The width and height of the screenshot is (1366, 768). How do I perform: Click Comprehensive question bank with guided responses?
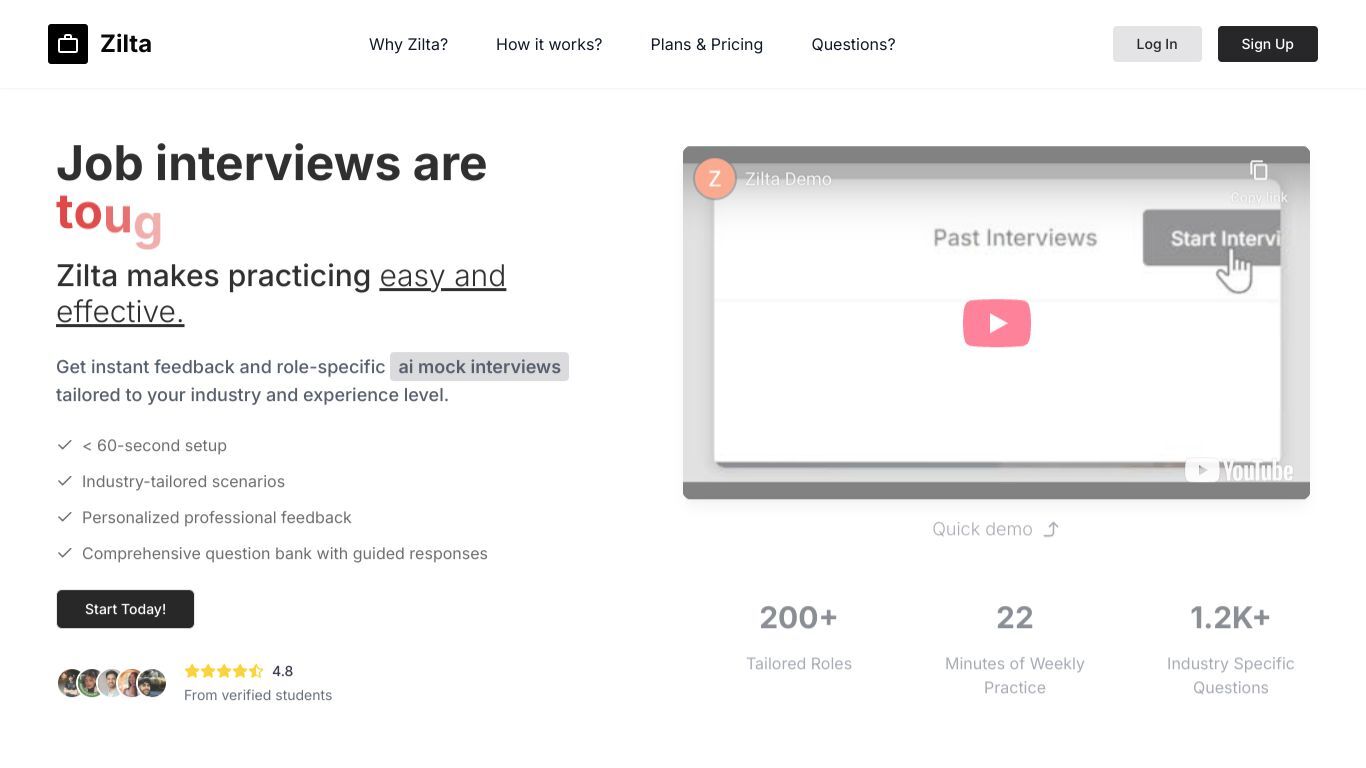[285, 553]
